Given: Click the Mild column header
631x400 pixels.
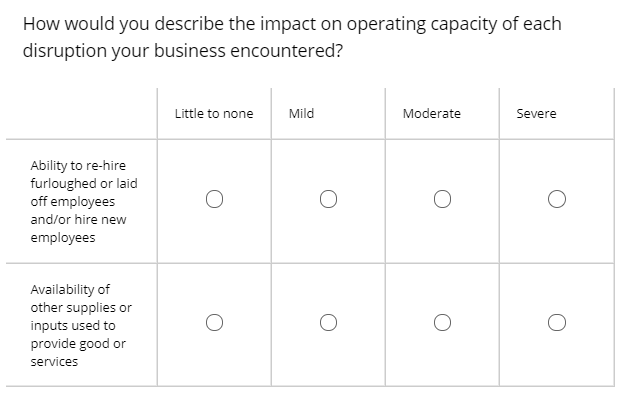Looking at the screenshot, I should tap(301, 114).
